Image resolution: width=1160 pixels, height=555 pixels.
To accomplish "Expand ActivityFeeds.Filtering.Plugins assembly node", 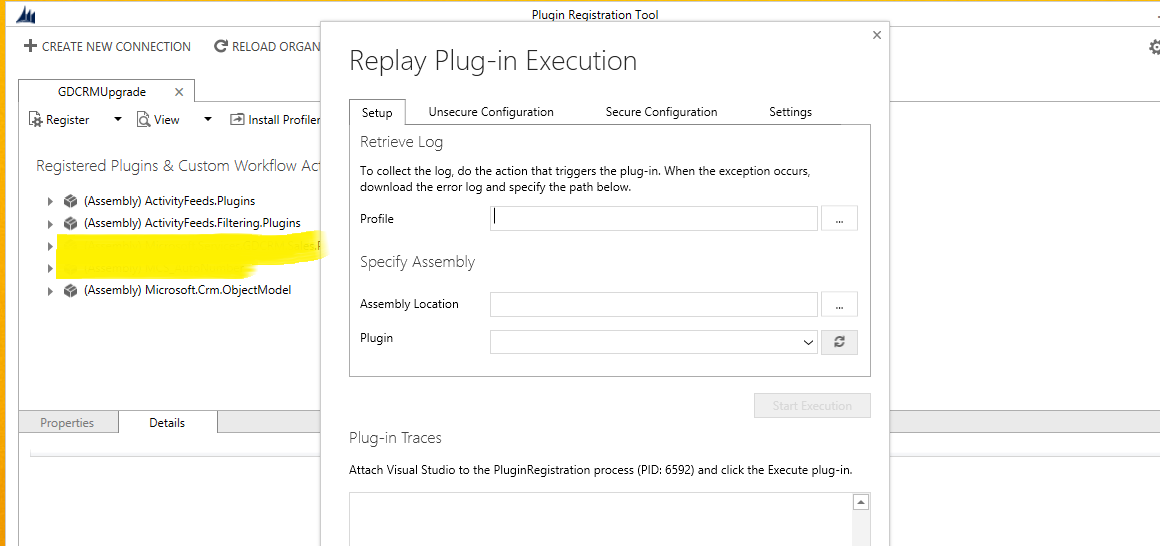I will (50, 223).
